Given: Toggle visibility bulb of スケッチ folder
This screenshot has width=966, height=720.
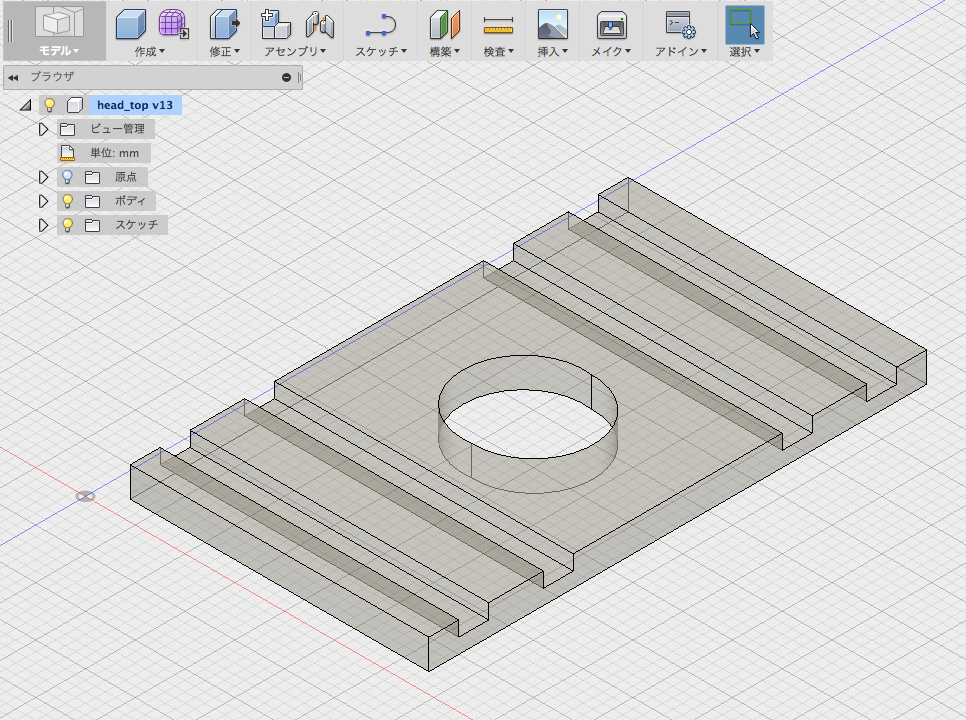Looking at the screenshot, I should click(67, 225).
